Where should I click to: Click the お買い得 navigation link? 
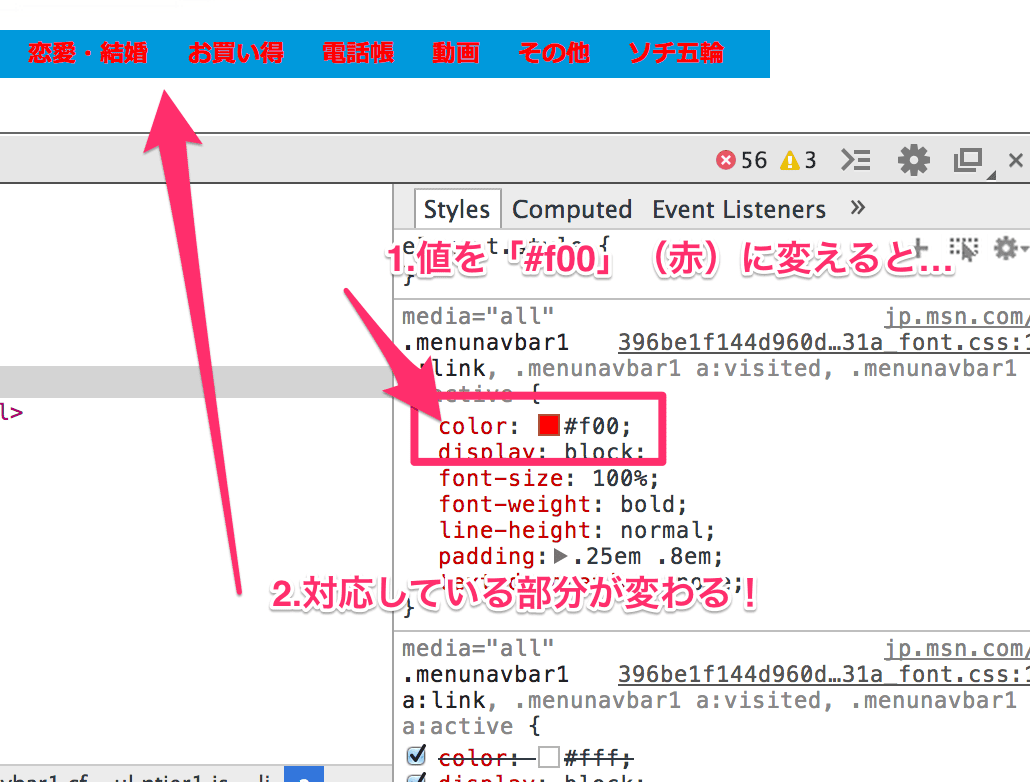[236, 53]
